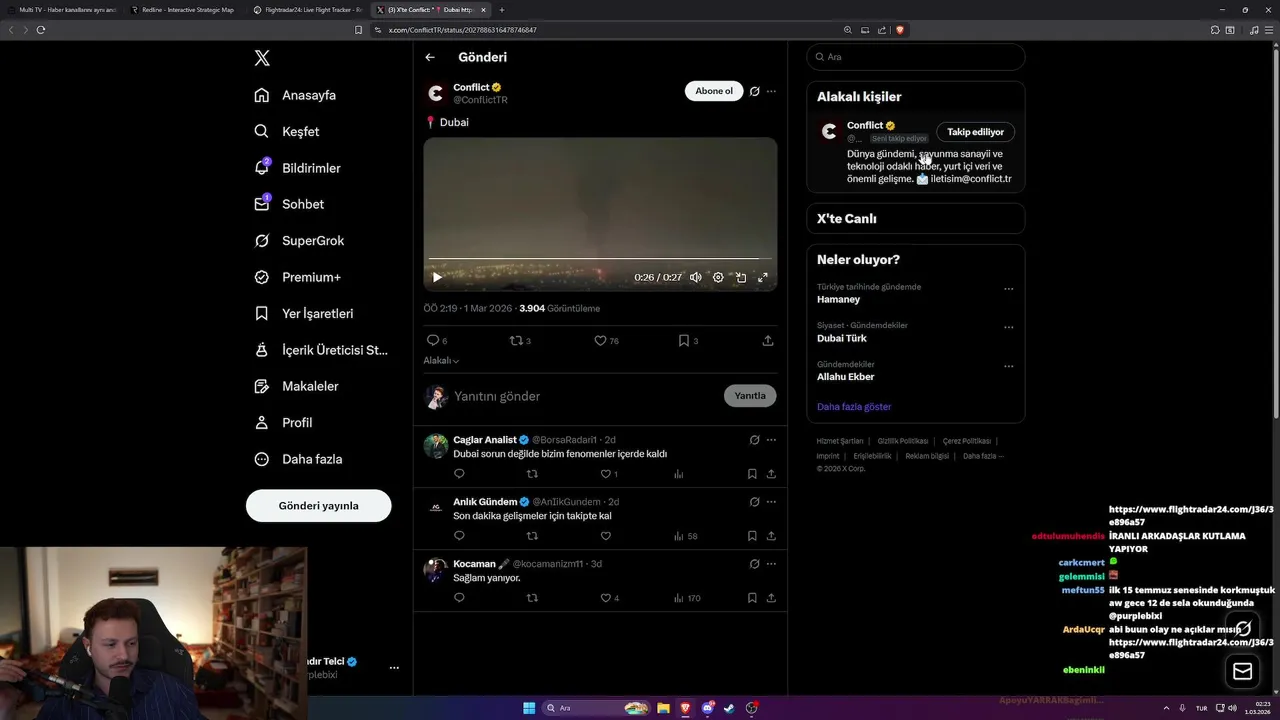Image resolution: width=1280 pixels, height=720 pixels.
Task: Share the Conflict post
Action: (768, 340)
